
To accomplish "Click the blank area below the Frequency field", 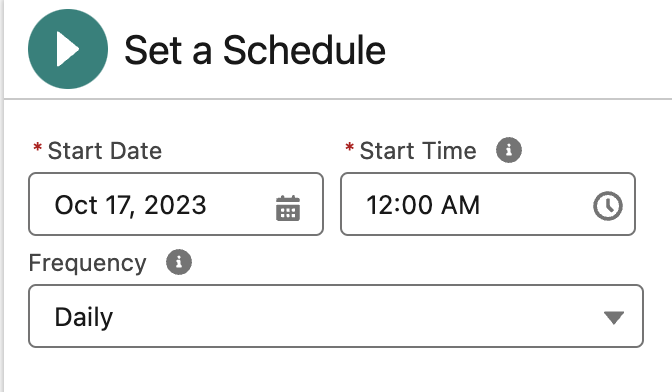I will pos(336,371).
